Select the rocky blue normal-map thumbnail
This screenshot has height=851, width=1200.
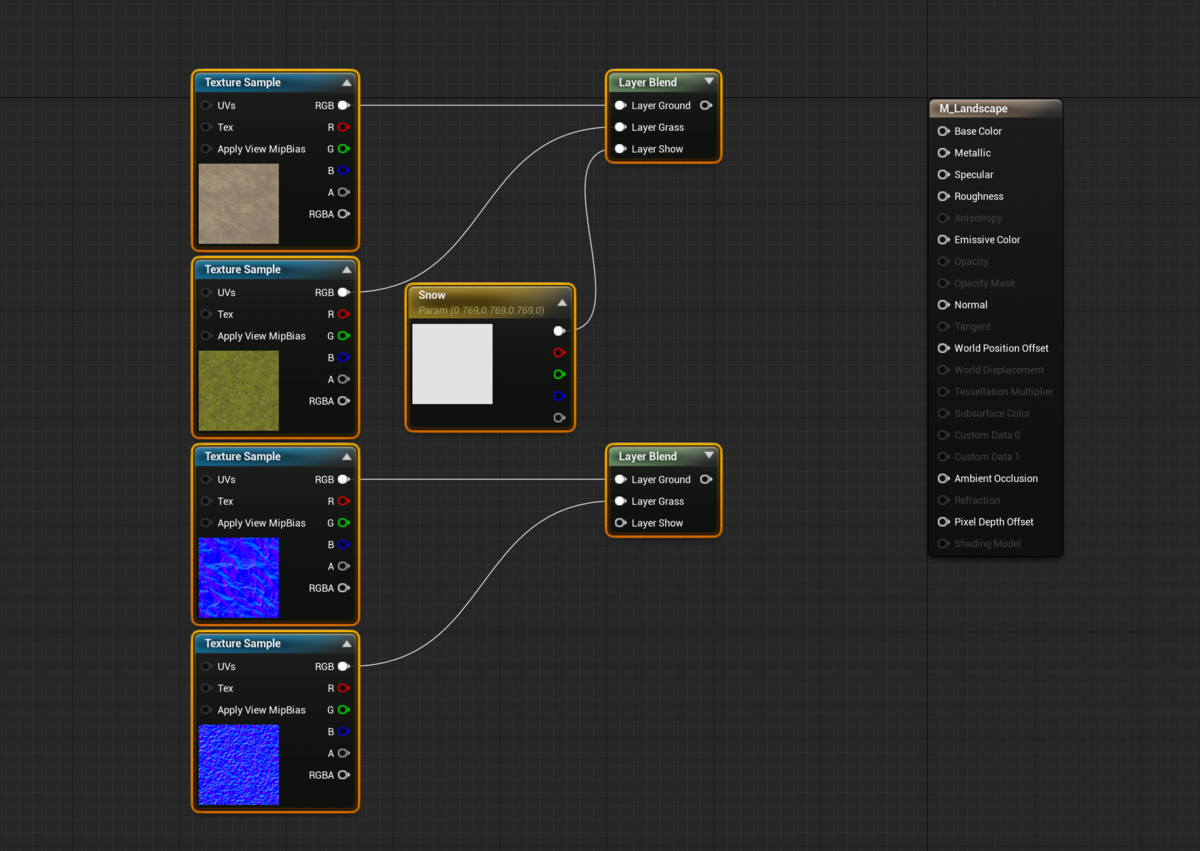(x=239, y=578)
